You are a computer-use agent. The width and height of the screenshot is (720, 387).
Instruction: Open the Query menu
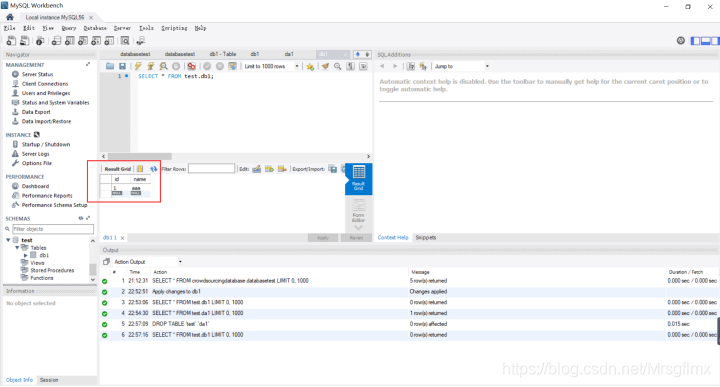click(x=68, y=28)
